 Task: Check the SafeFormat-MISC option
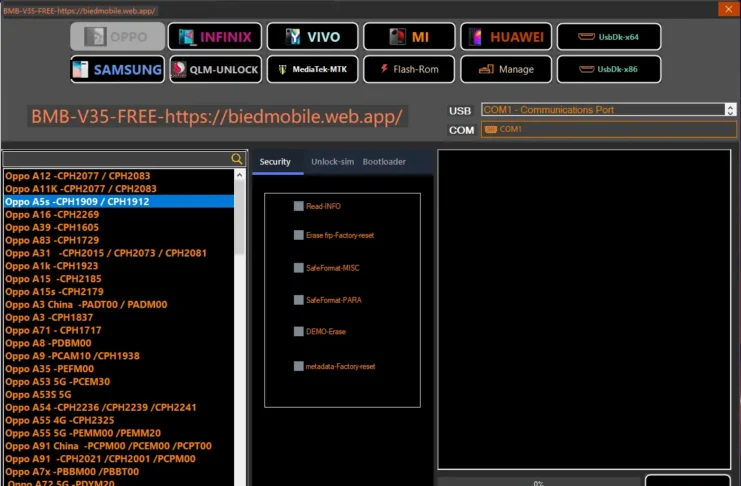299,268
